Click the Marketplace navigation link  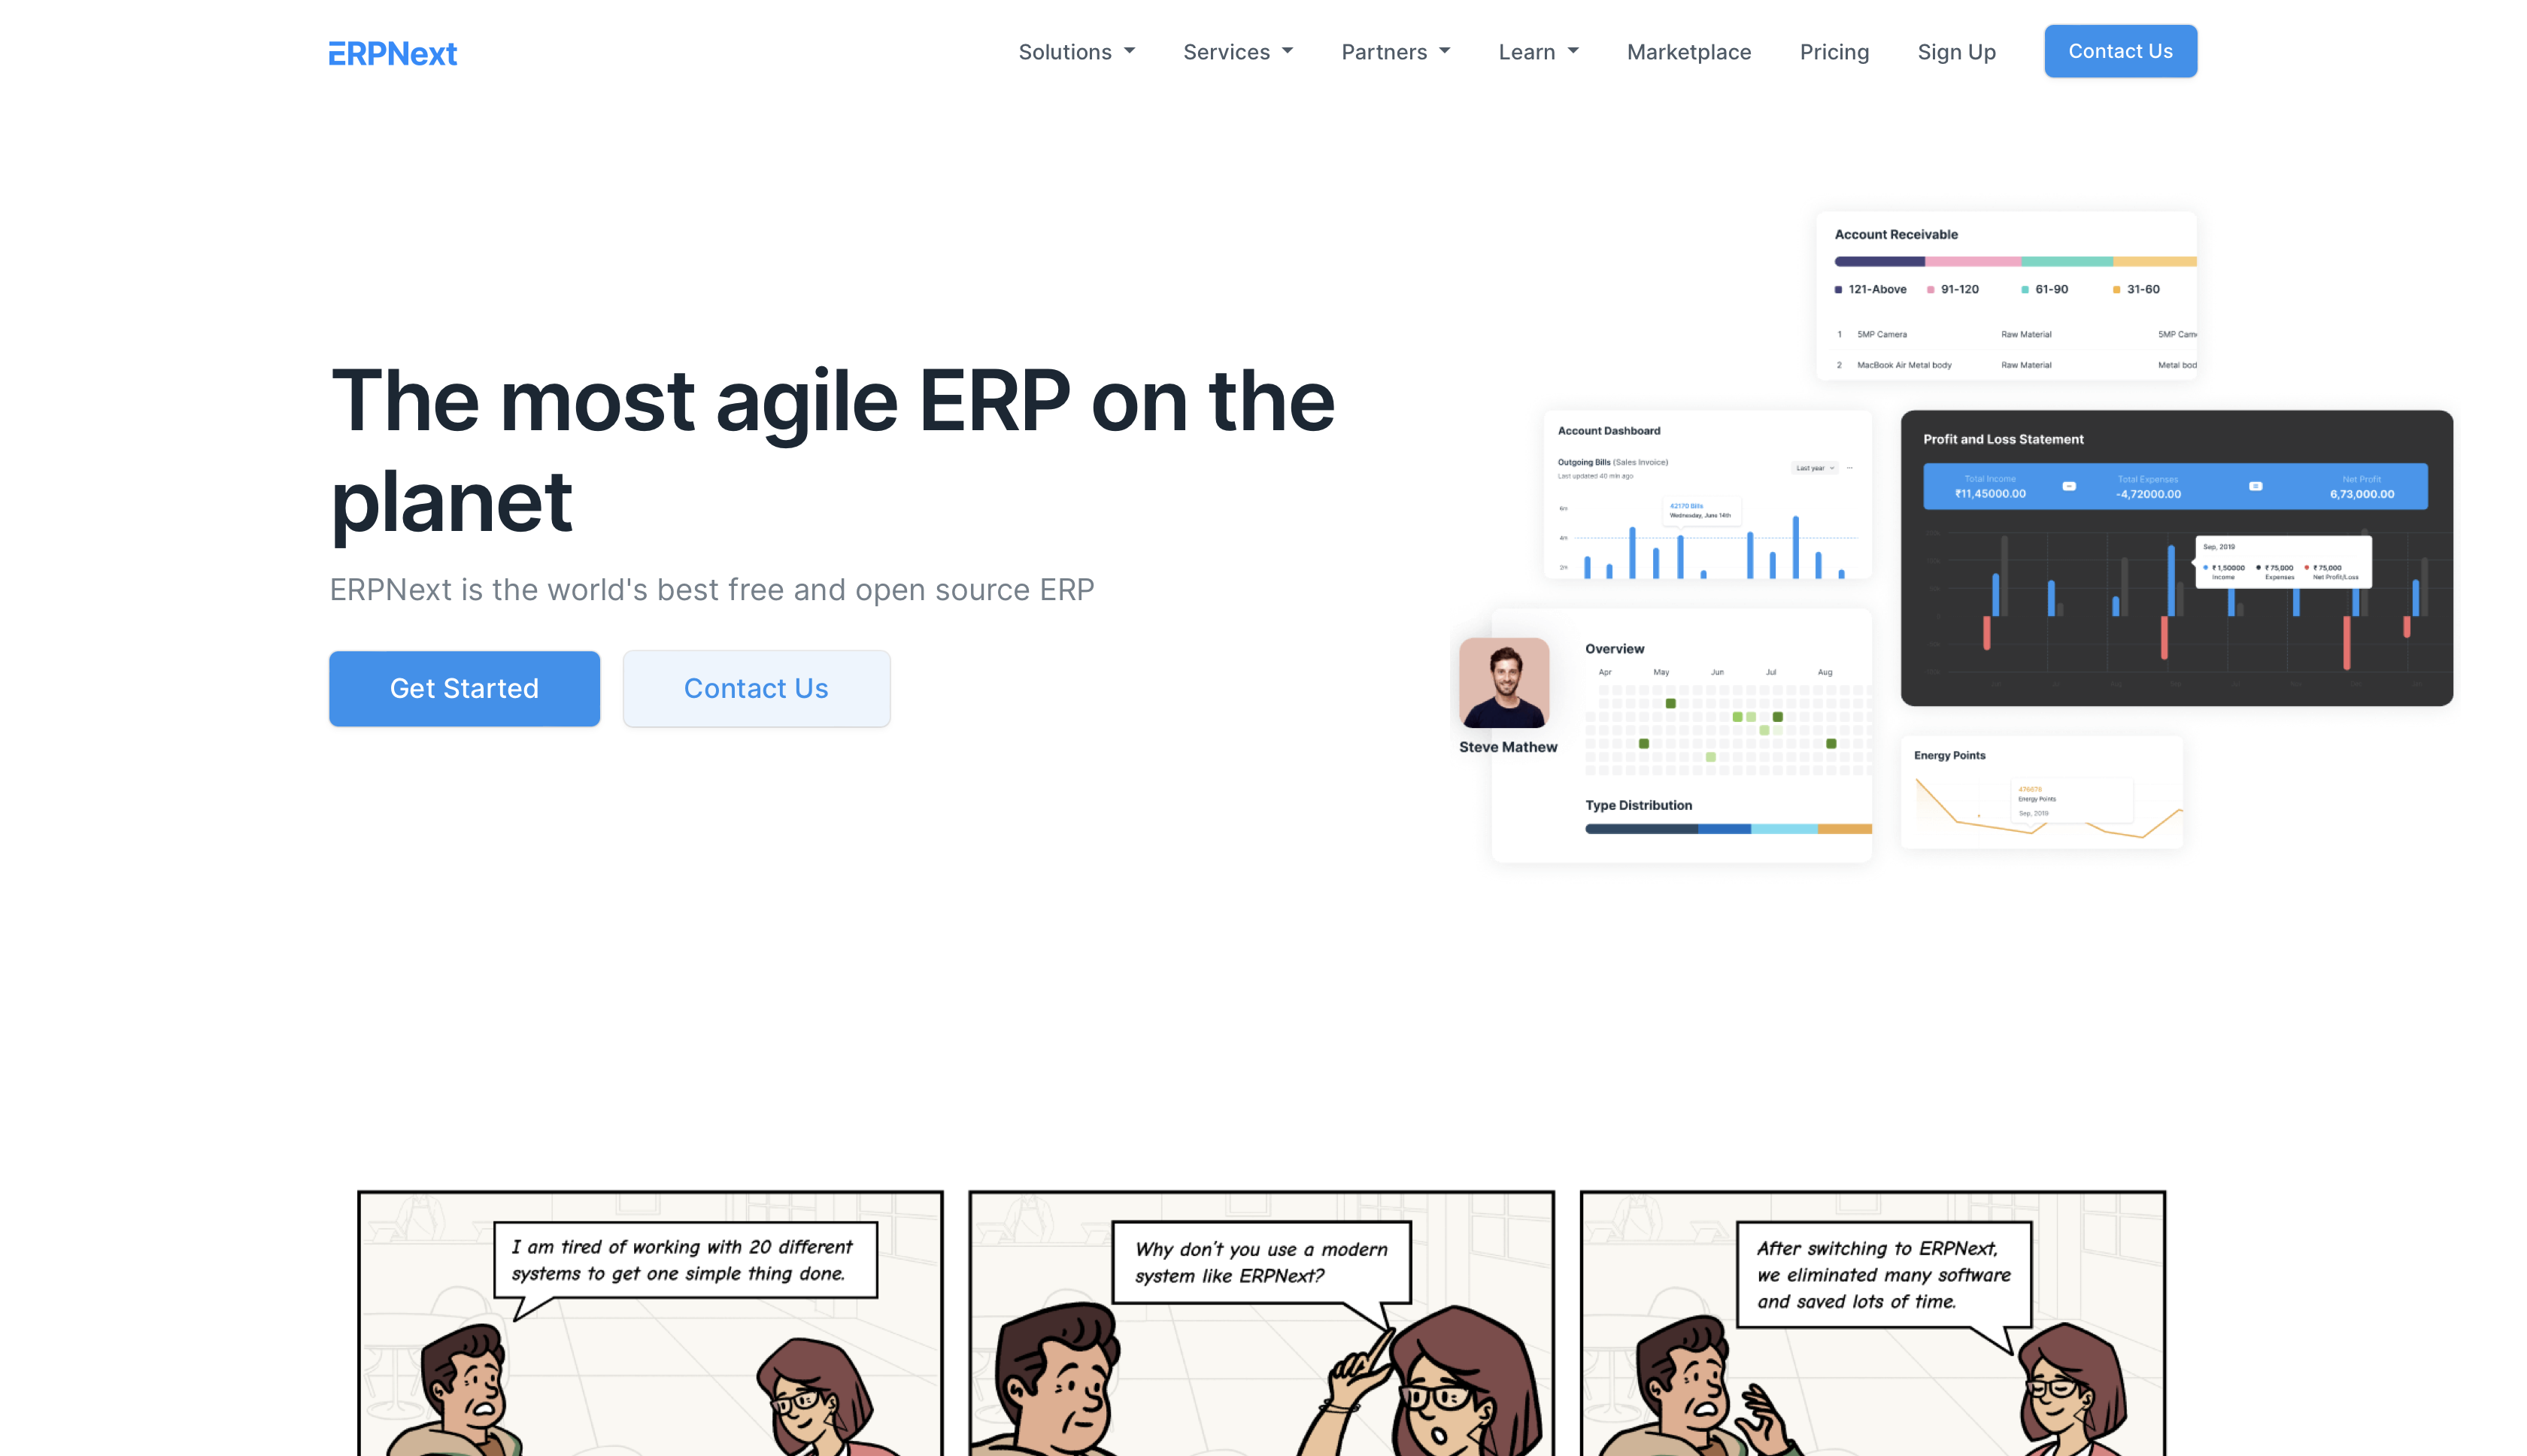tap(1688, 50)
